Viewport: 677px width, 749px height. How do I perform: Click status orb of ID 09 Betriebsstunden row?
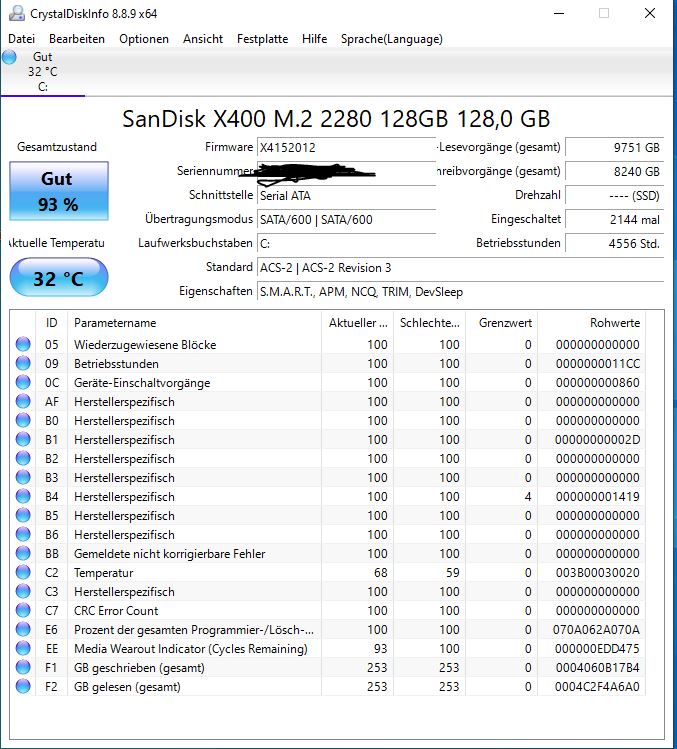coord(23,364)
